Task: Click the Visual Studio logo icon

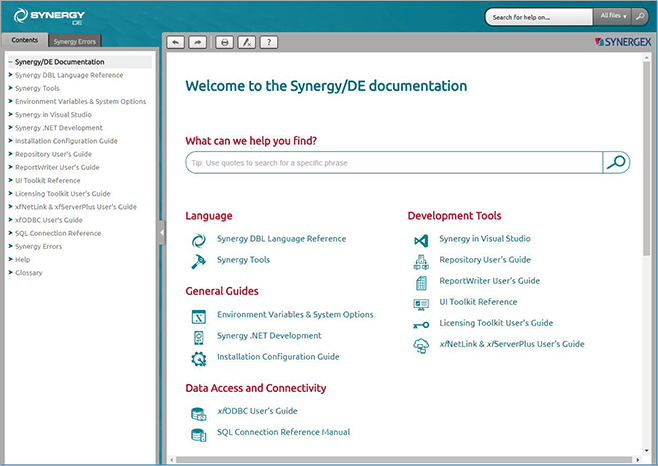Action: pyautogui.click(x=421, y=240)
